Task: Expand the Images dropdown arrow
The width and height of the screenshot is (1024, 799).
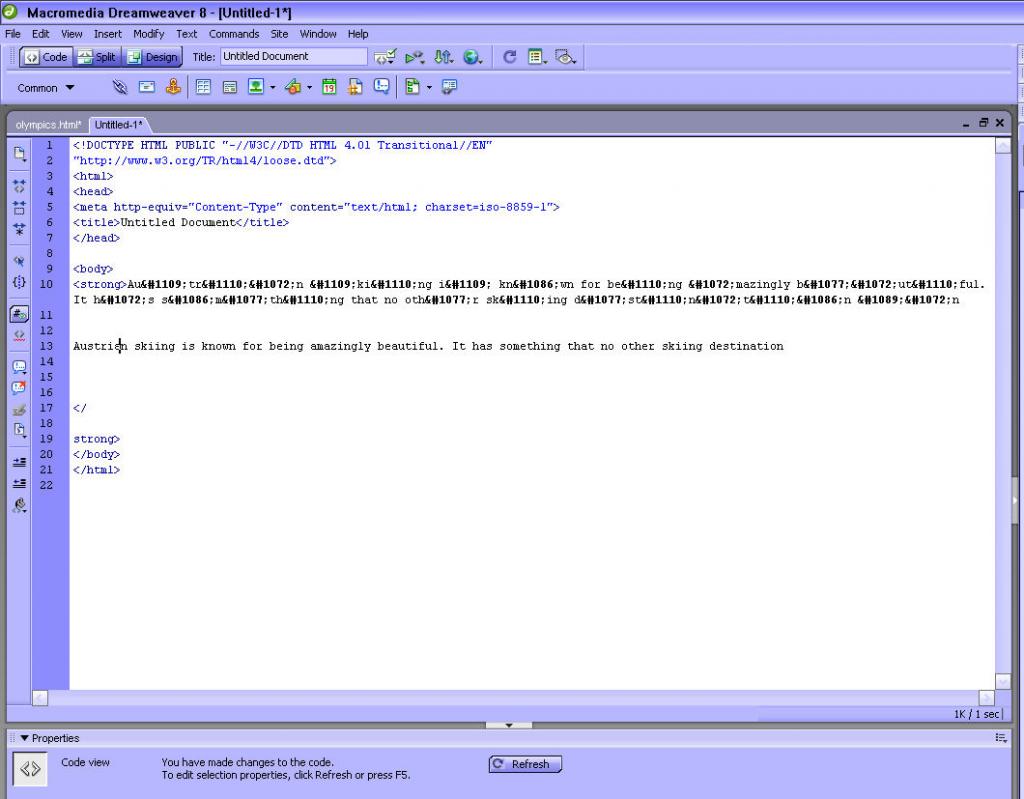Action: tap(272, 87)
